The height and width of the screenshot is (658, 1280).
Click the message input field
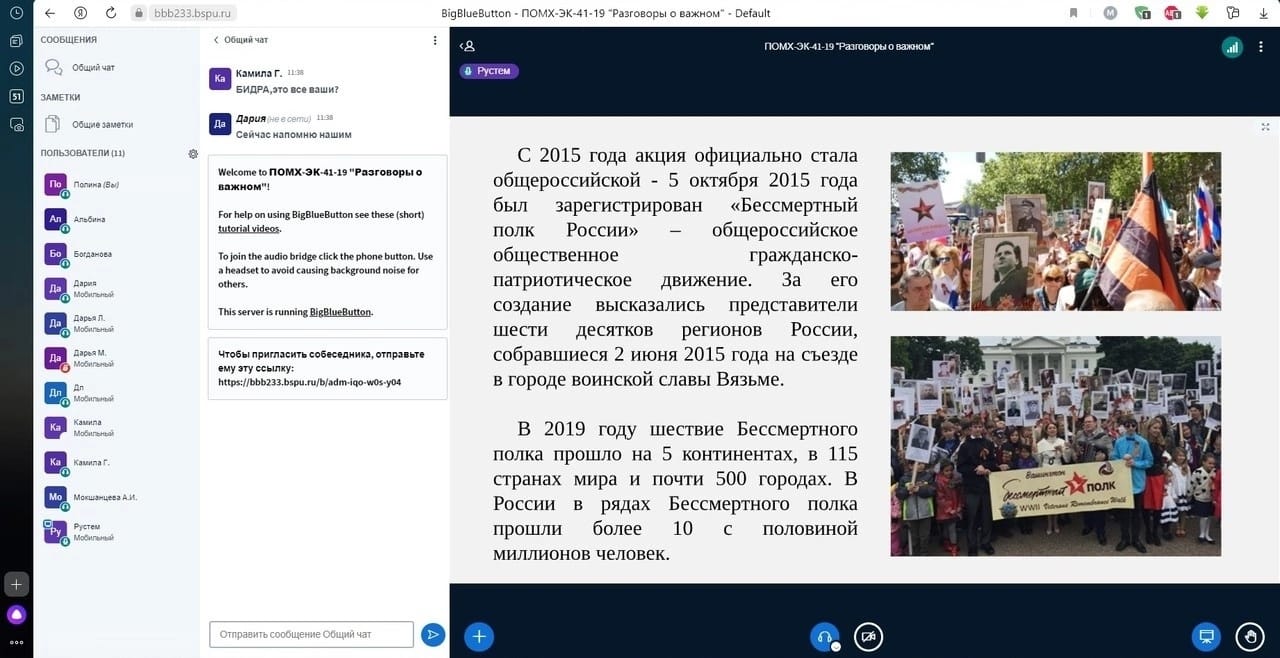tap(311, 634)
